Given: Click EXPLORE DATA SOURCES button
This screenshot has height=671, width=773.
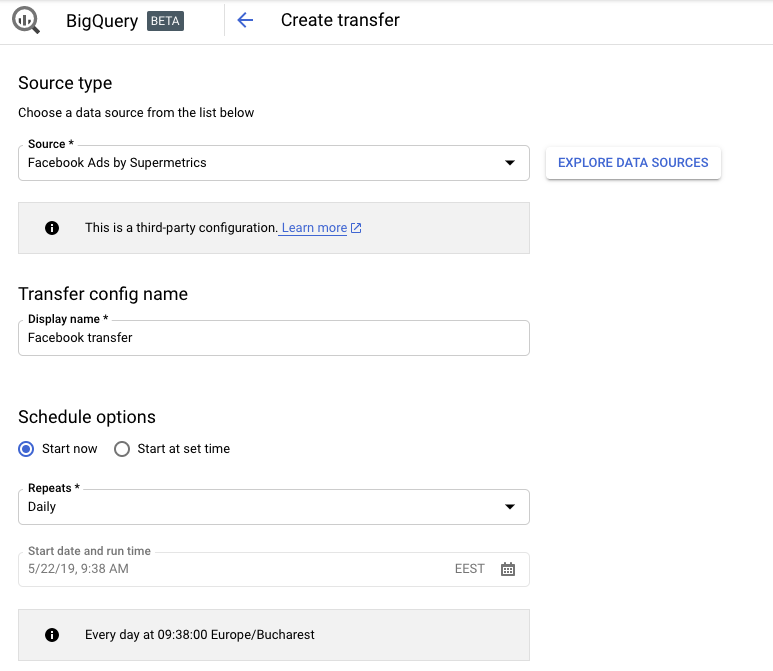Looking at the screenshot, I should tap(633, 163).
